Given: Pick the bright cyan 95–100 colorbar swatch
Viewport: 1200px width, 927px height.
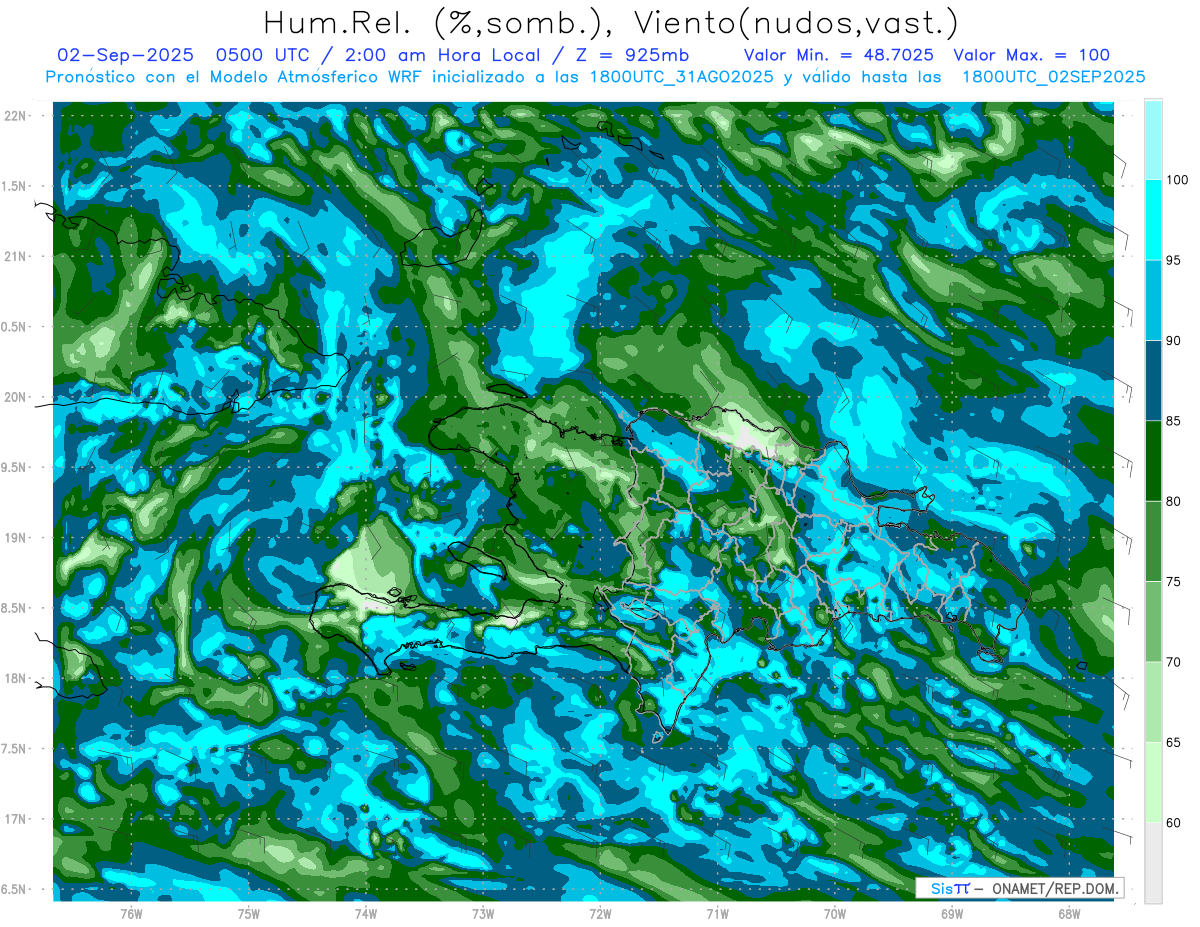Looking at the screenshot, I should (x=1153, y=220).
